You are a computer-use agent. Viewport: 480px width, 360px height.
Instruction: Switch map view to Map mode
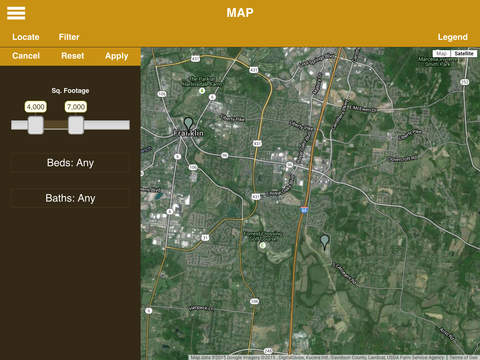click(441, 53)
